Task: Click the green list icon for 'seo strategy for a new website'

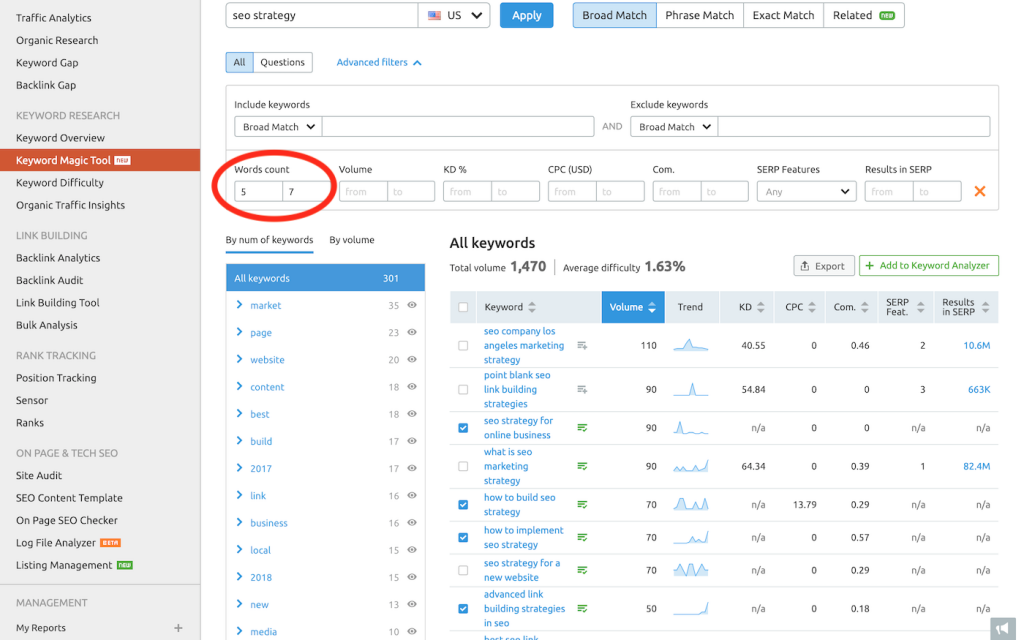Action: pyautogui.click(x=582, y=570)
